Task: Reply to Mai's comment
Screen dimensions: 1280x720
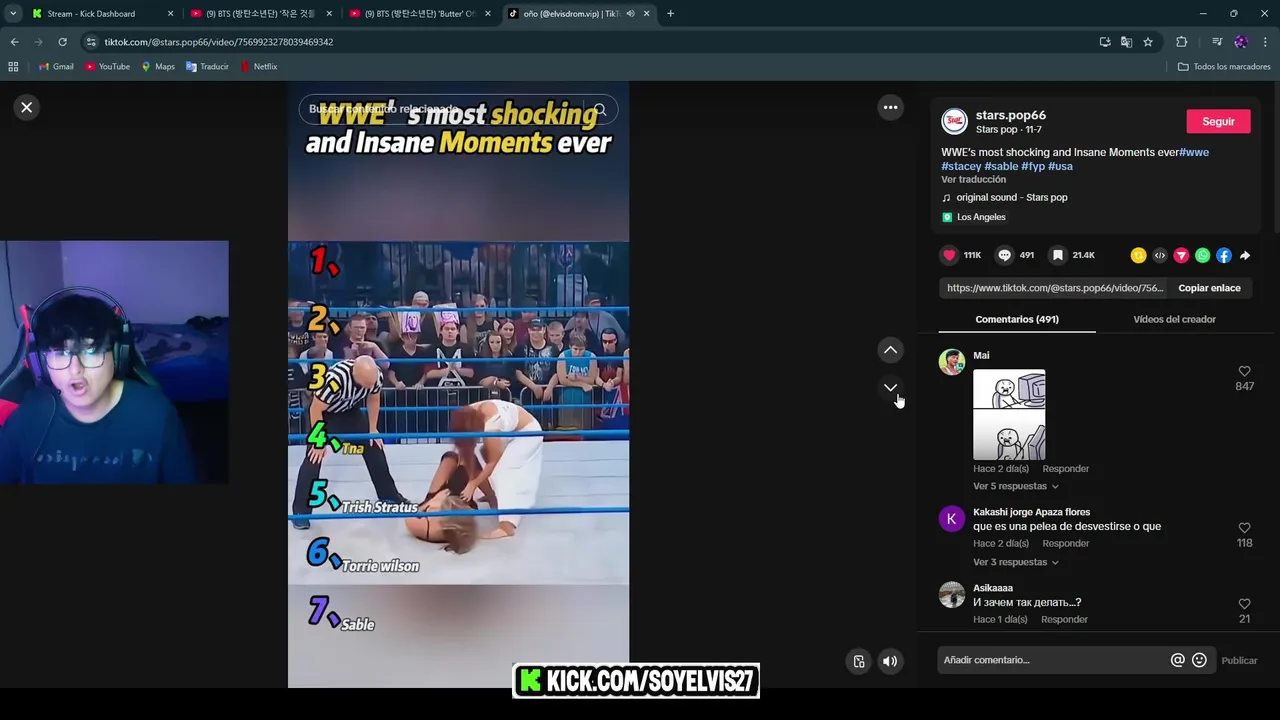Action: pyautogui.click(x=1065, y=469)
